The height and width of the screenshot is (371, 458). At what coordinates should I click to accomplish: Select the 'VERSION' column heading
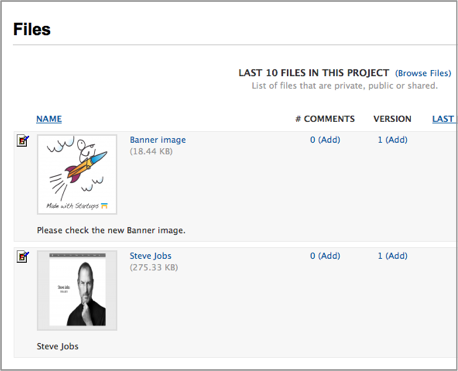point(392,119)
